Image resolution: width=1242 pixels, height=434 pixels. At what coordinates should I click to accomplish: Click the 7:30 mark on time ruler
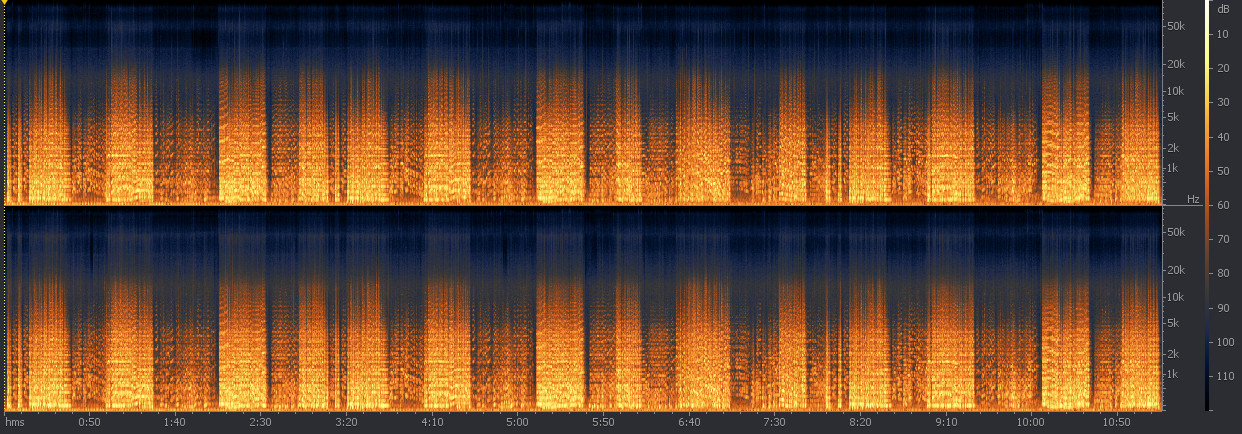click(774, 422)
